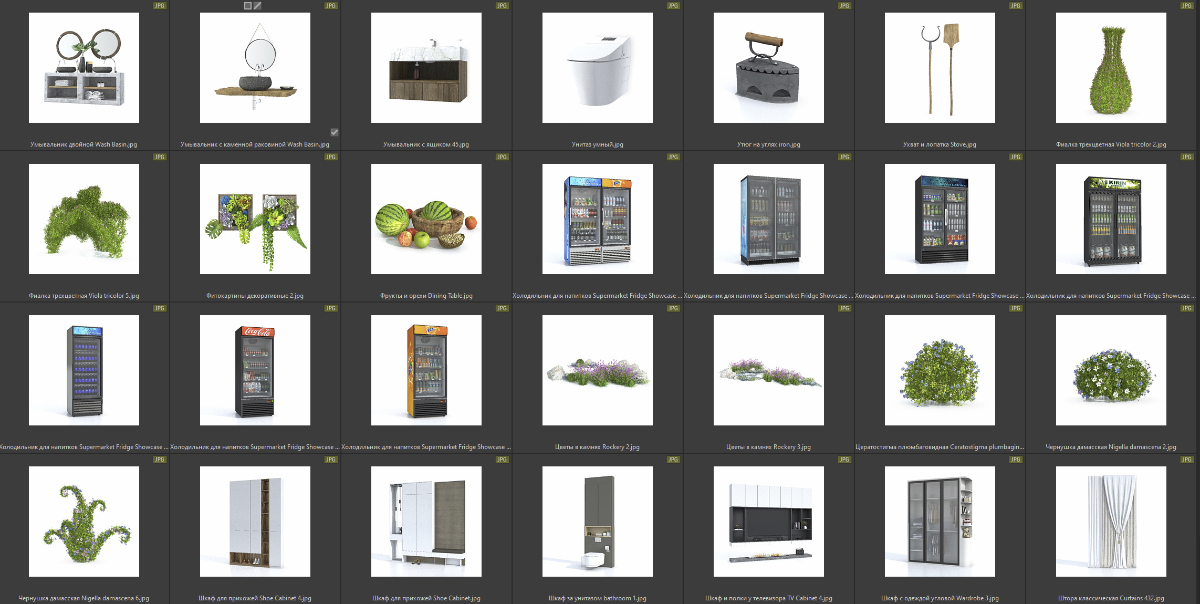Select the decorative phyto wall pictures thumbnail
The width and height of the screenshot is (1200, 604).
256,220
